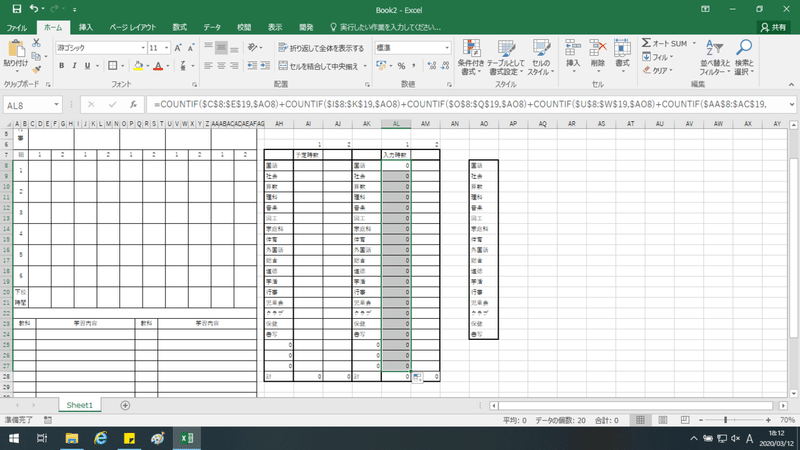The width and height of the screenshot is (800, 450).
Task: Add a new sheet with plus button
Action: click(x=125, y=405)
